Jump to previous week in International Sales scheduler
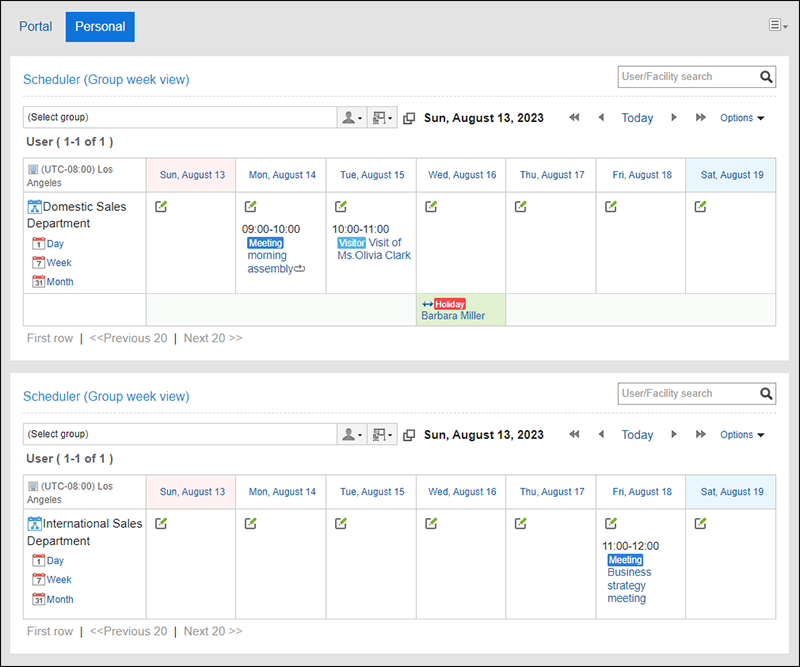Image resolution: width=800 pixels, height=667 pixels. (x=574, y=434)
